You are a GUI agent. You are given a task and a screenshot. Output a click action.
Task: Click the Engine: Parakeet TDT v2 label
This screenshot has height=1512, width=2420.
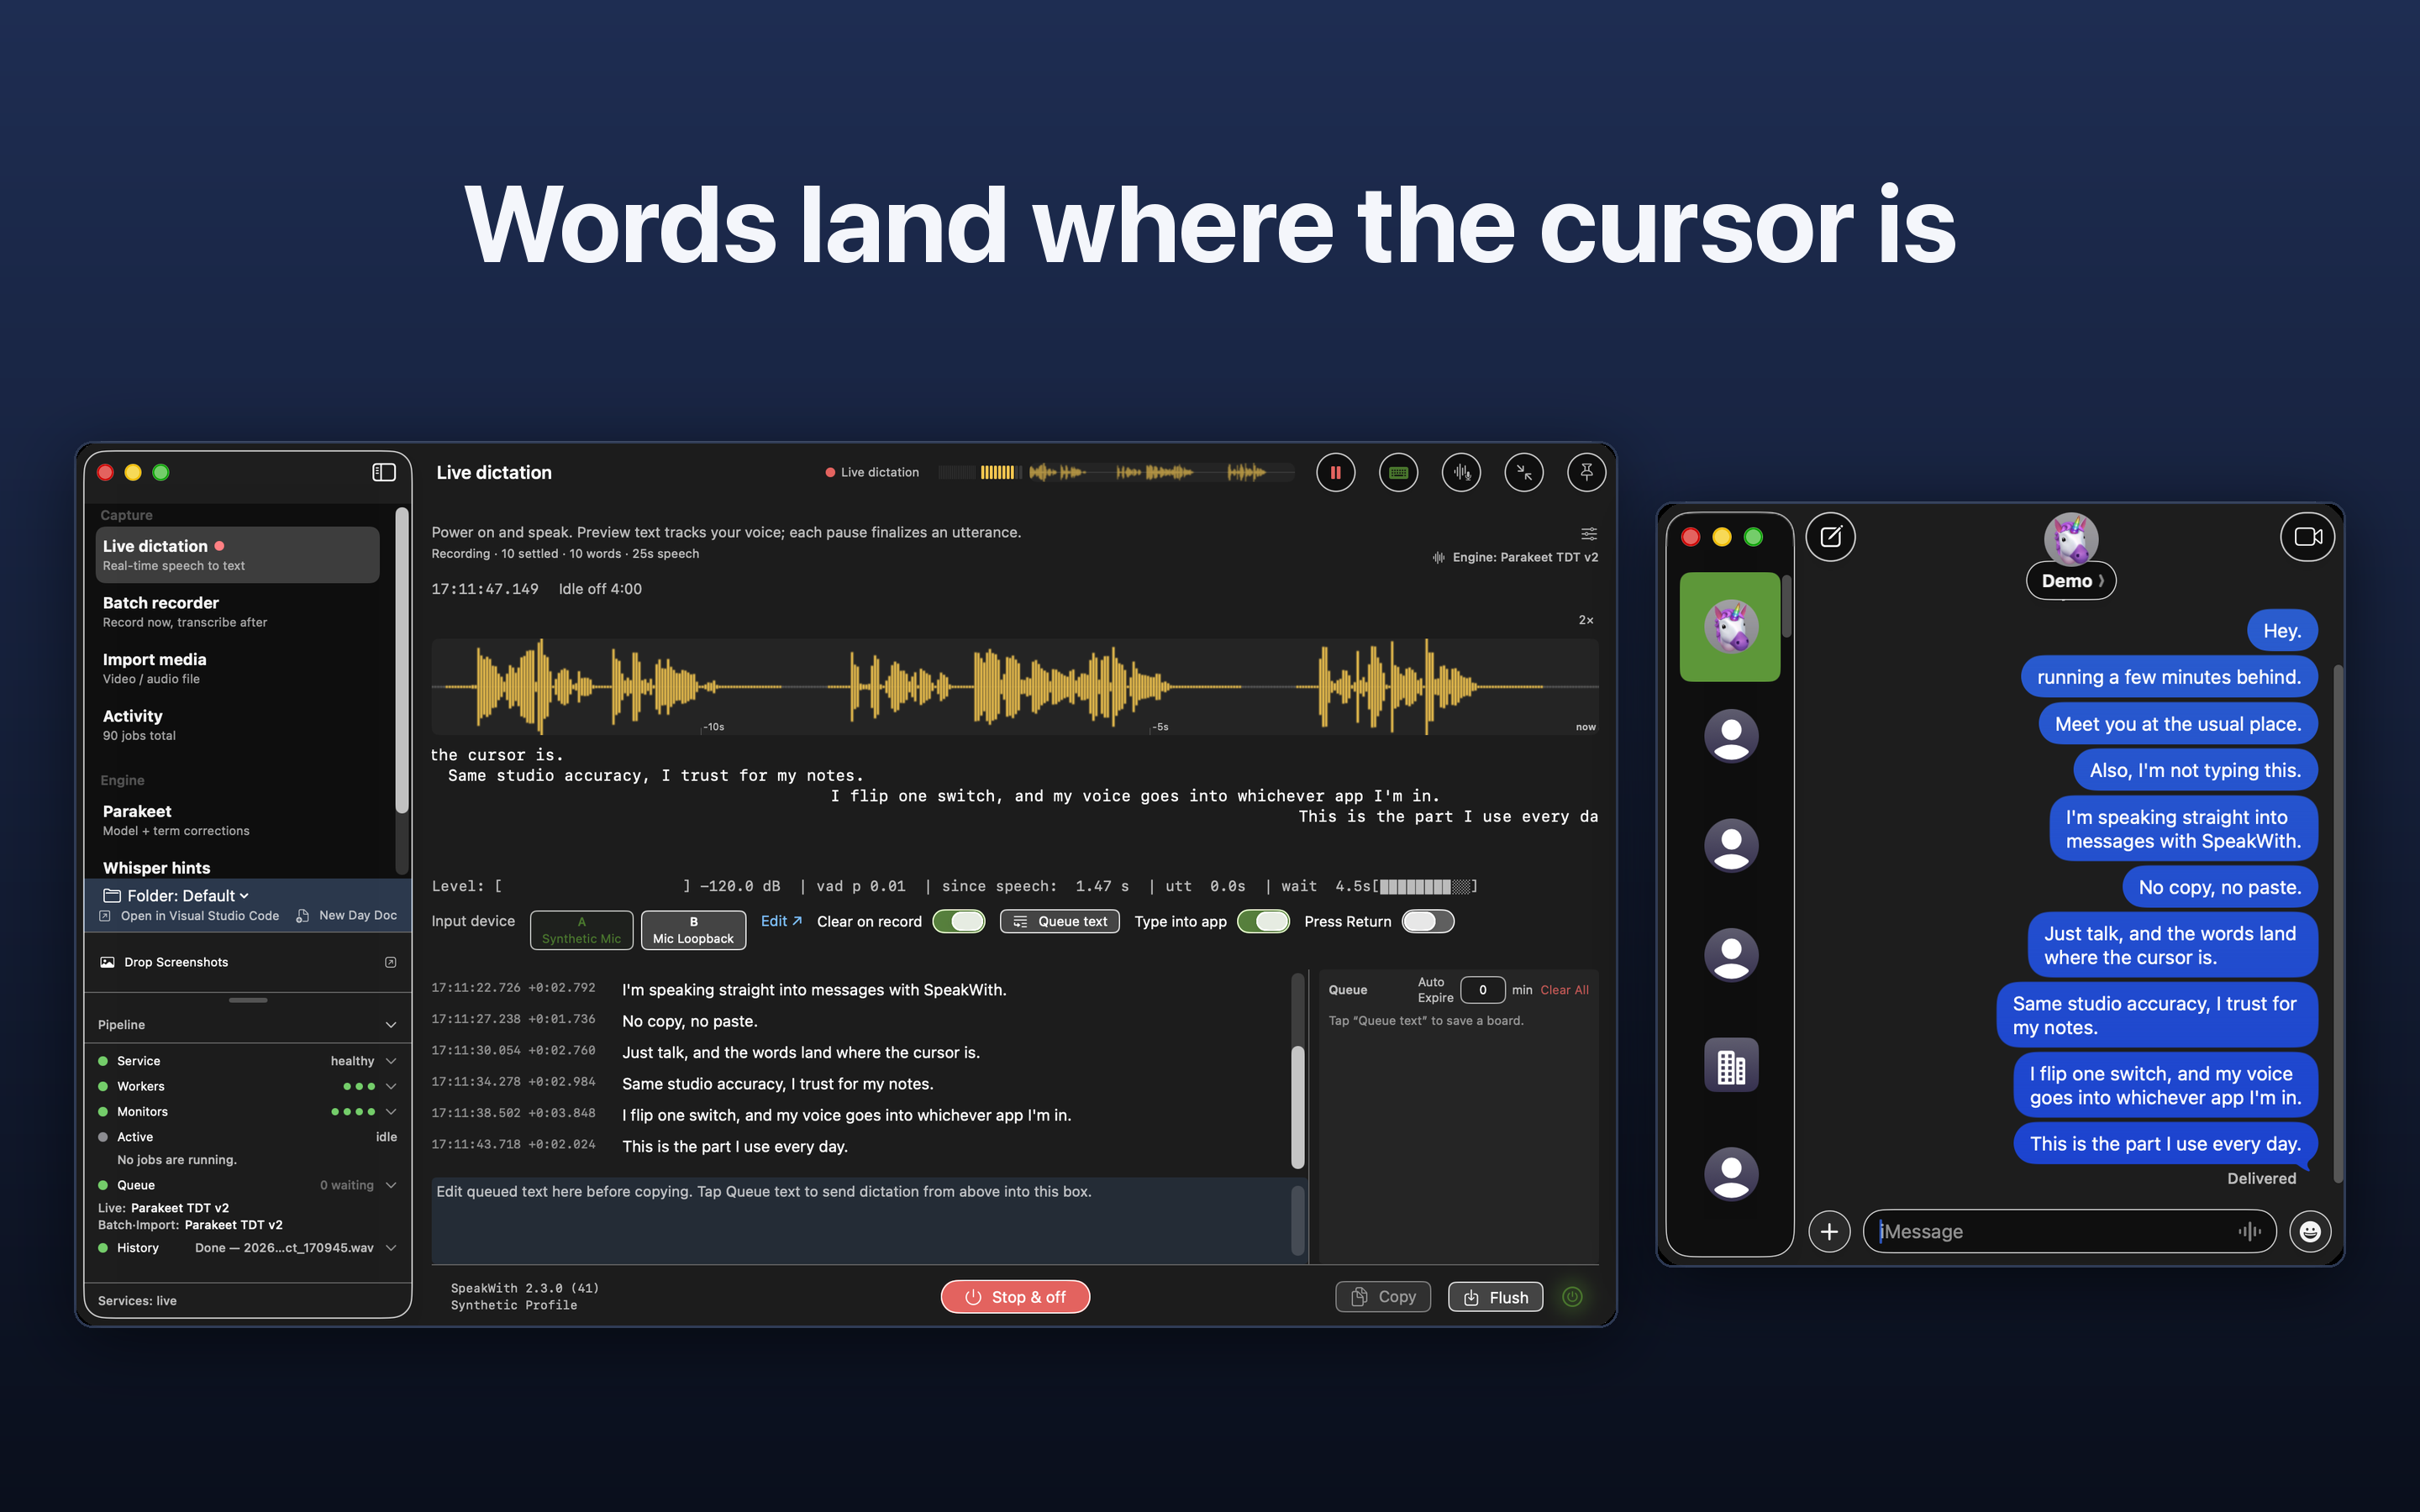click(x=1525, y=557)
